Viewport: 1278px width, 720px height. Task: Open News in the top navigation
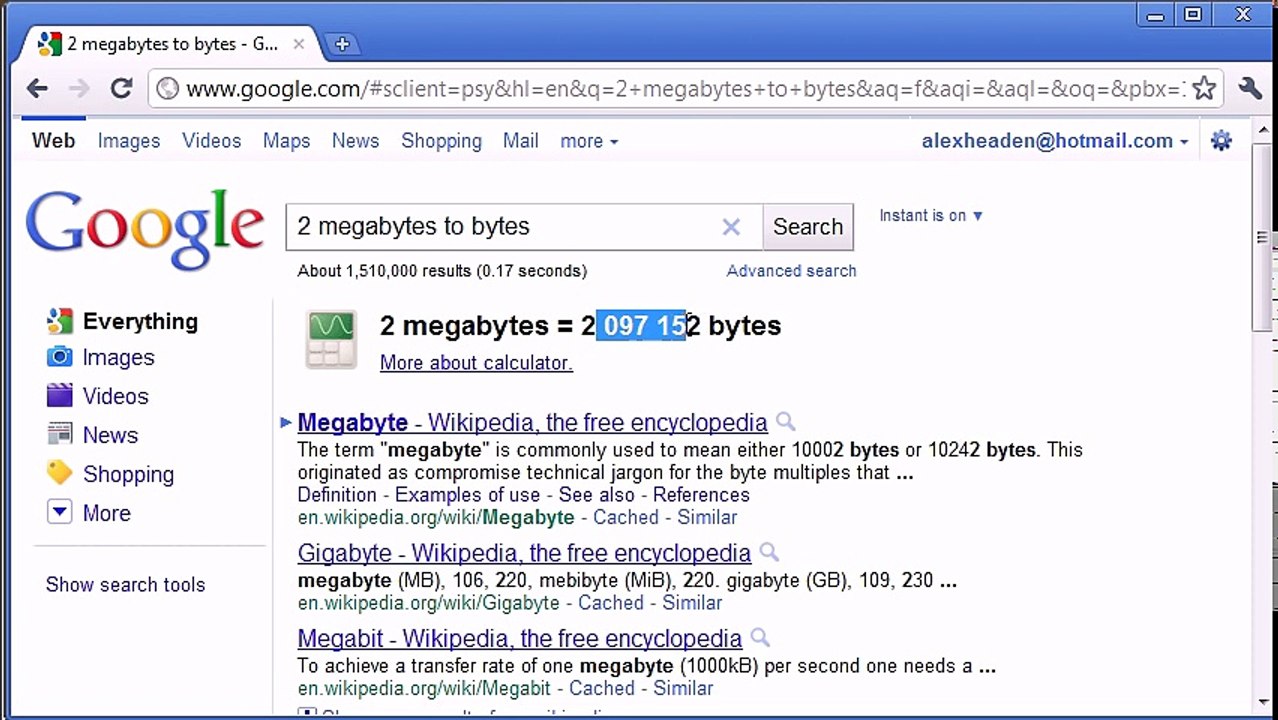tap(355, 141)
